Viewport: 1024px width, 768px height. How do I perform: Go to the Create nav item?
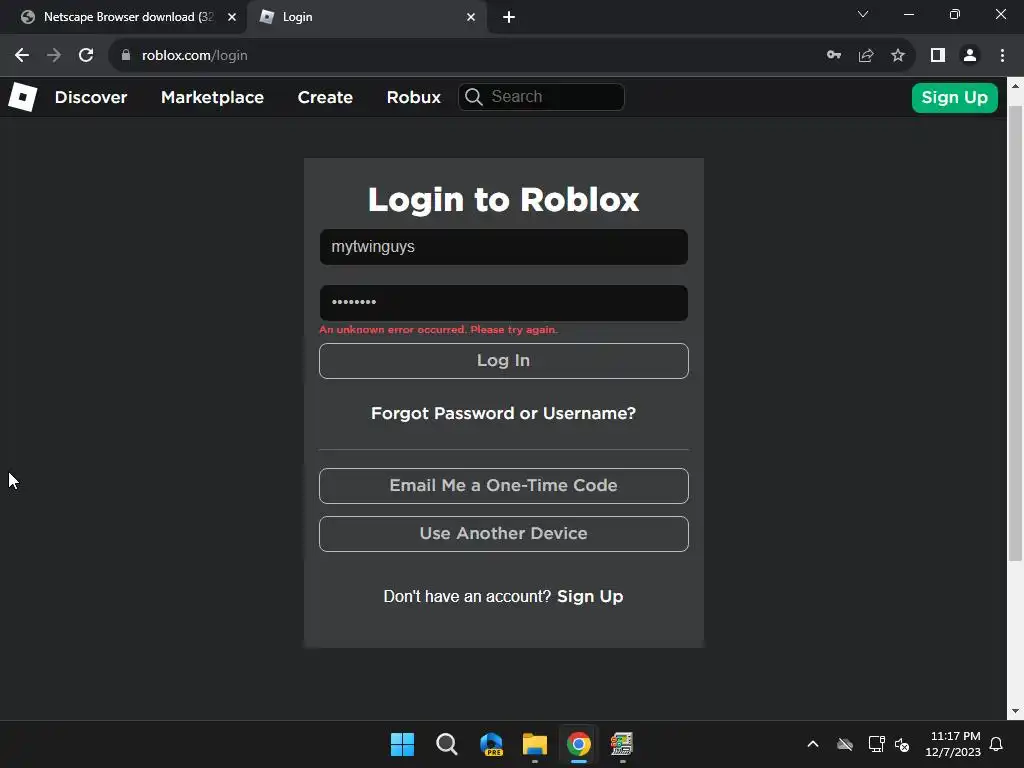click(325, 97)
